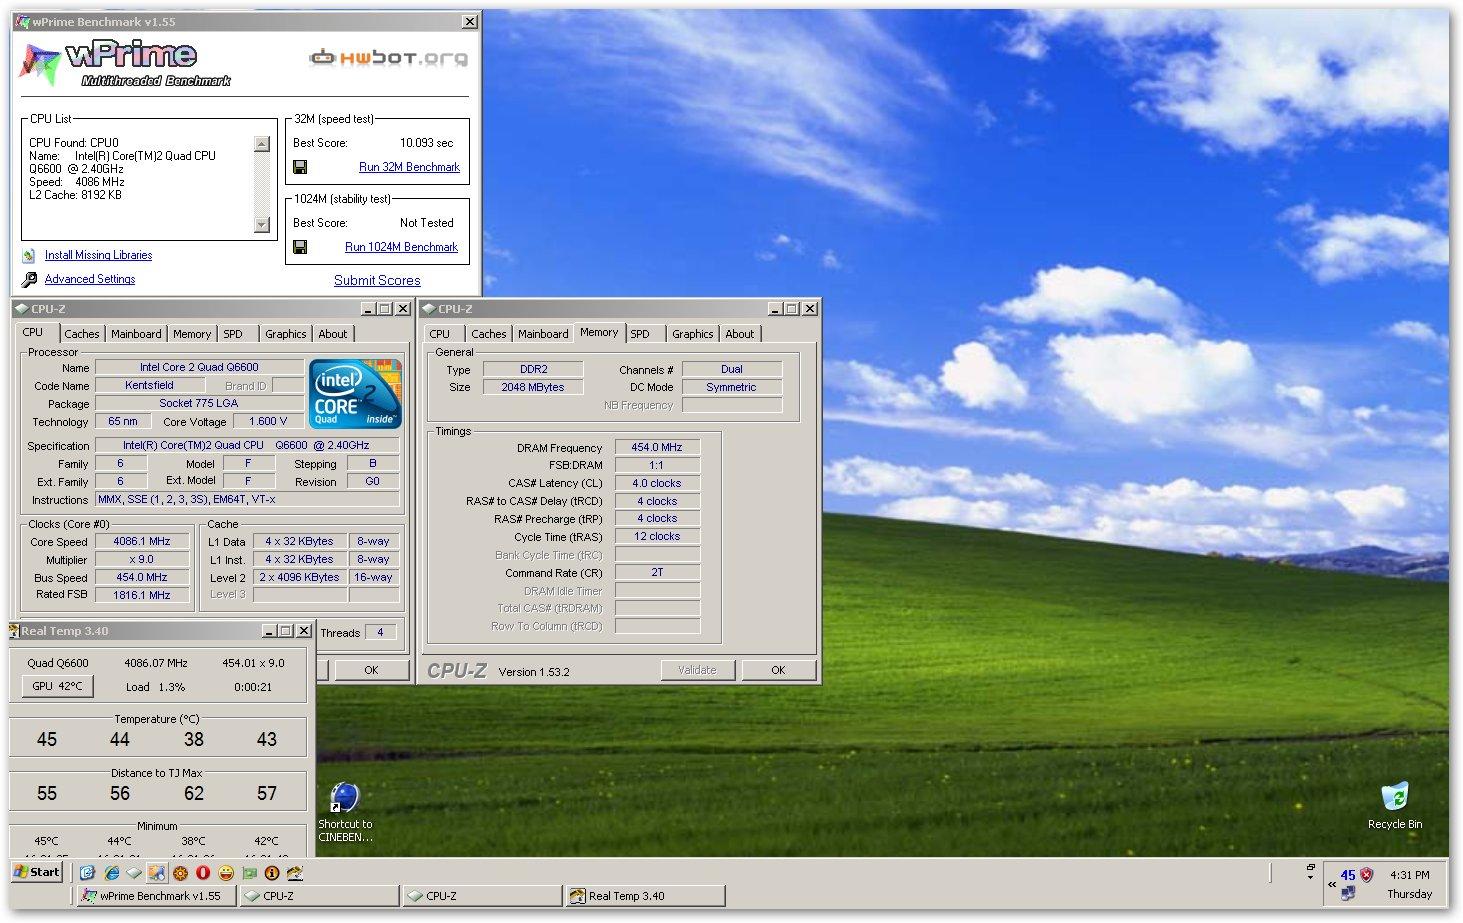Click the CAS# Latency 4.0 clocks field
Screen dimensions: 1463x923
(x=657, y=483)
